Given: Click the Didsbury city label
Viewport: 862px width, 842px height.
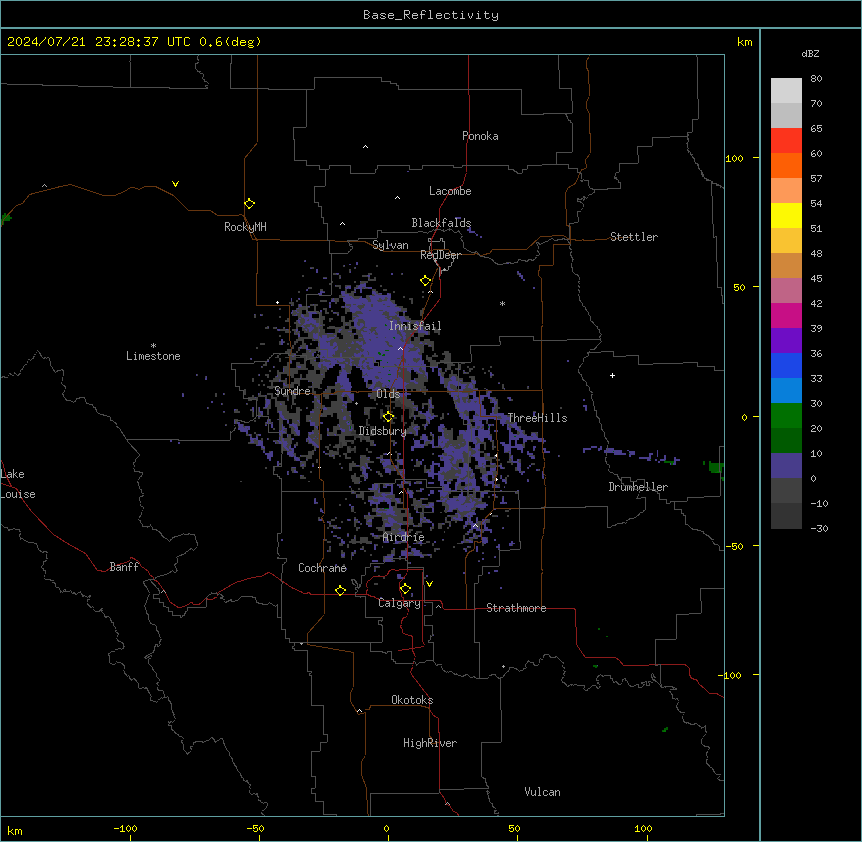Looking at the screenshot, I should pos(383,431).
